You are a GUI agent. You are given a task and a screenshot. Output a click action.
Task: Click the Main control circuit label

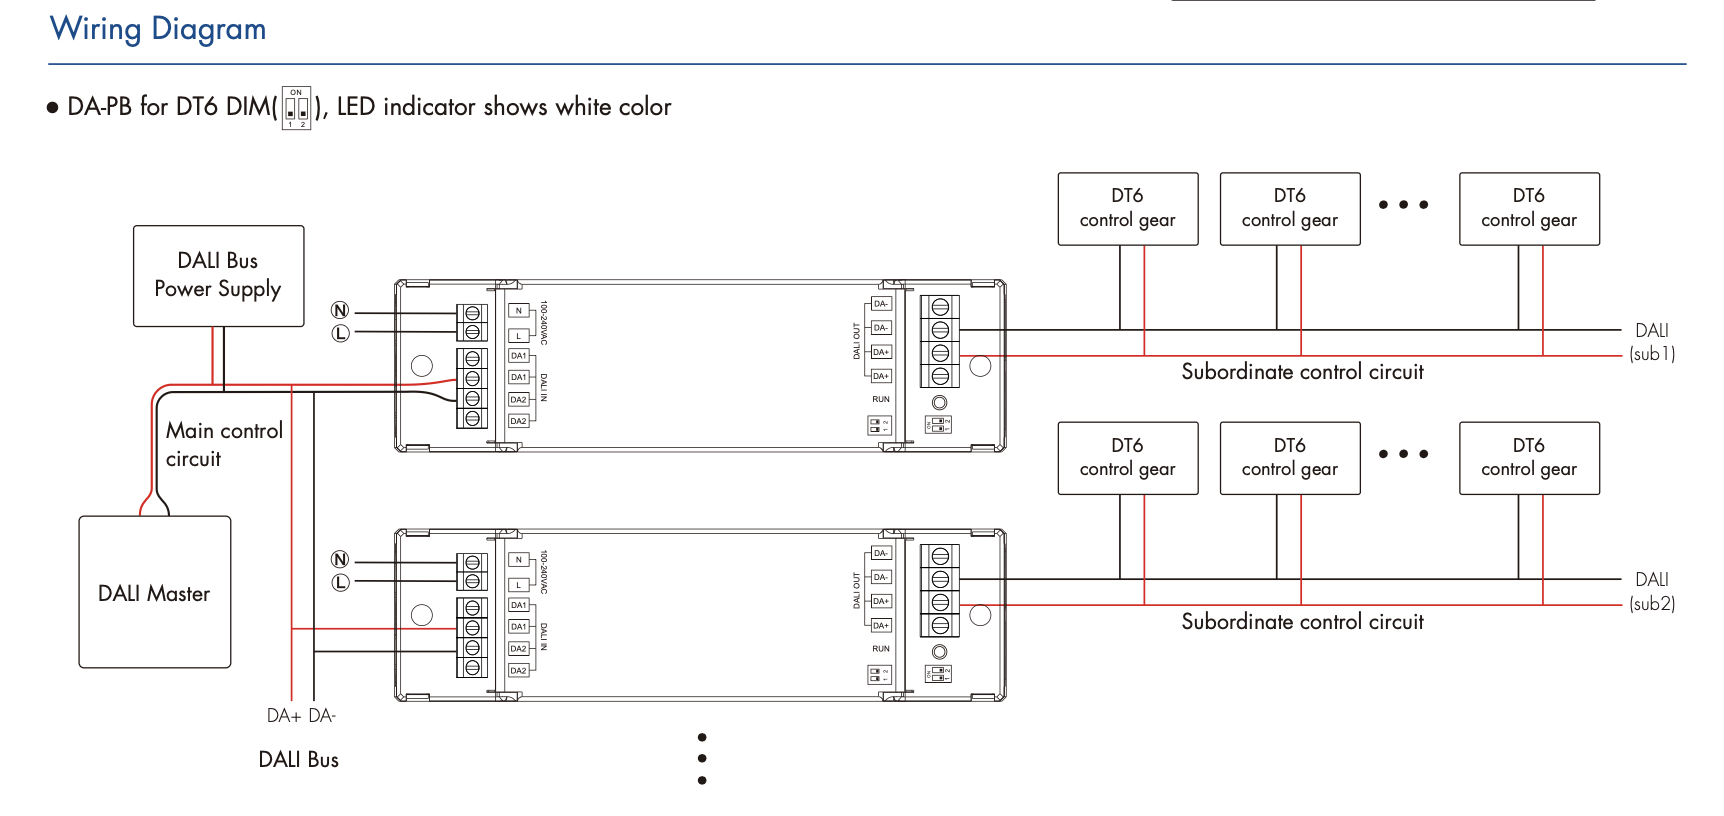click(x=223, y=444)
